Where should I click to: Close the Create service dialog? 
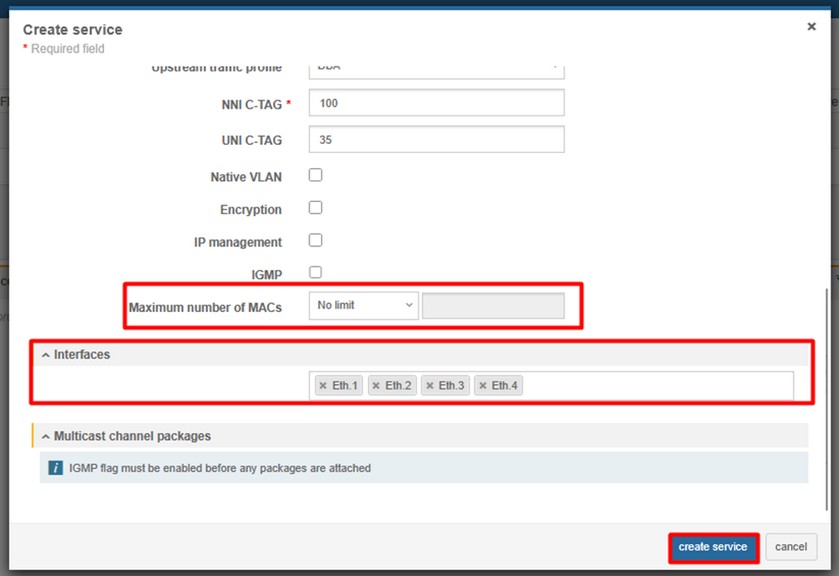coord(811,27)
